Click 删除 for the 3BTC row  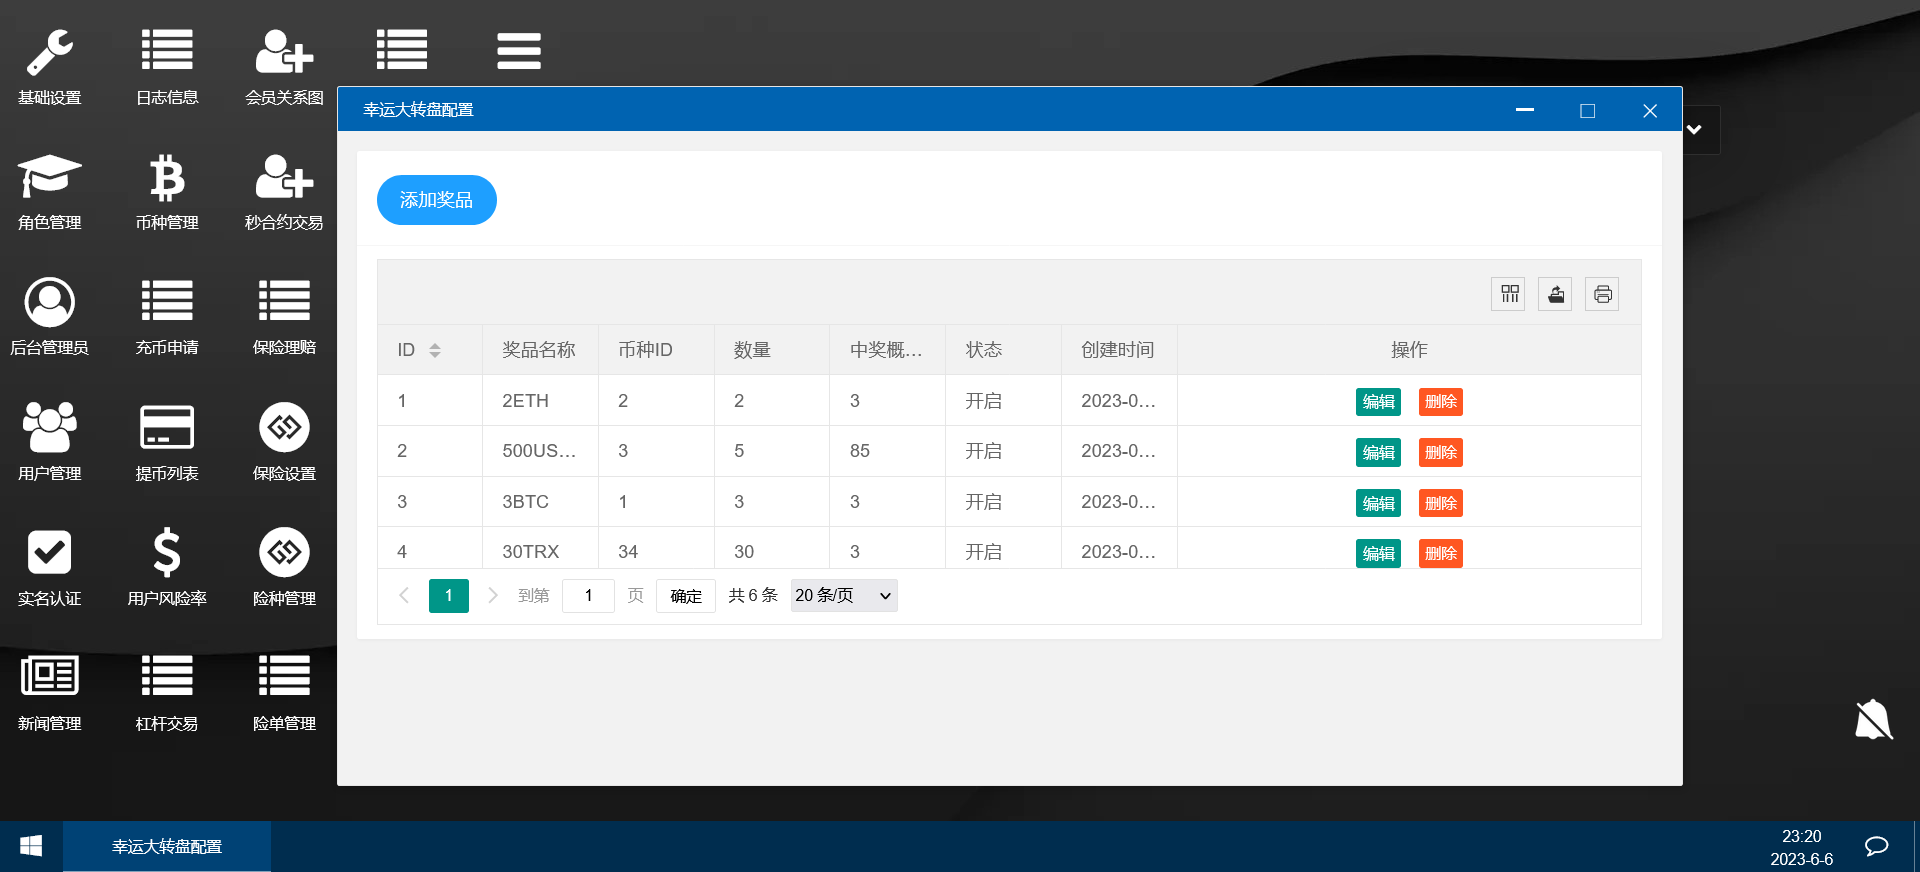1440,503
